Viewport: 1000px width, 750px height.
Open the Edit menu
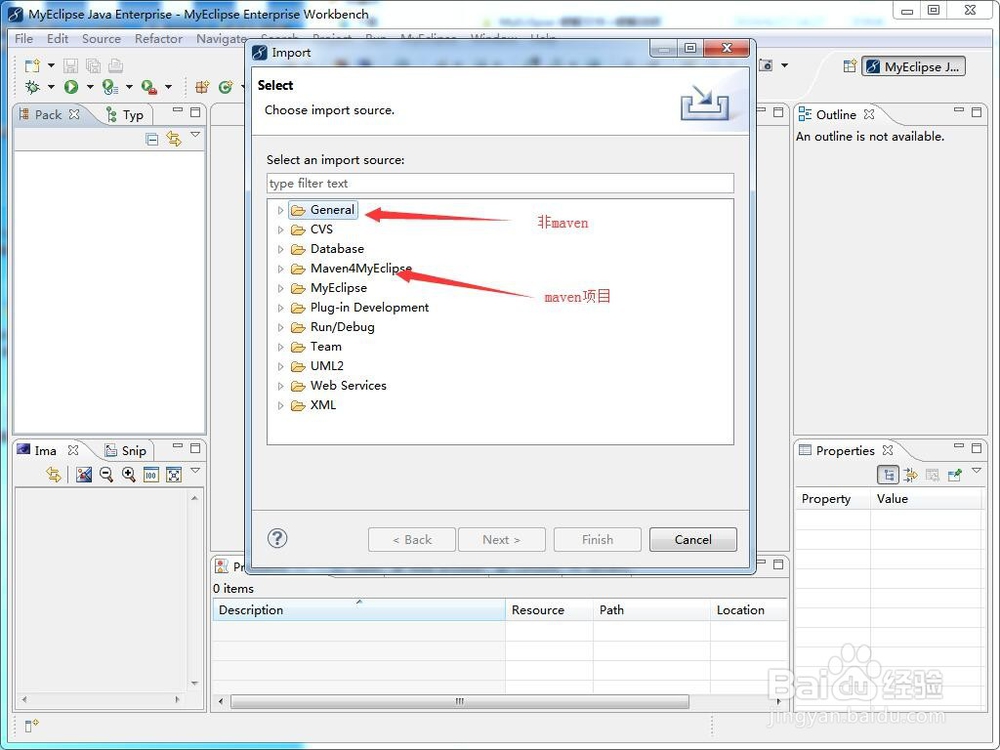57,38
